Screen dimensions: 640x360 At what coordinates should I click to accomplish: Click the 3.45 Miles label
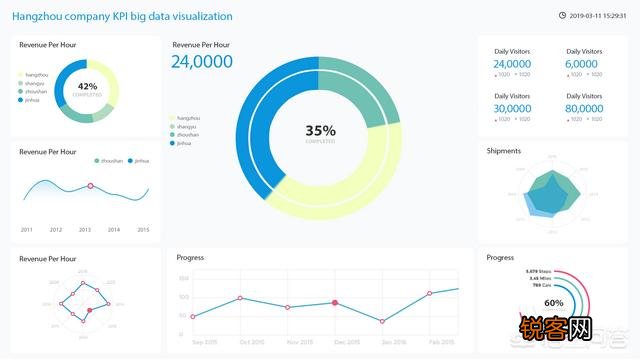point(540,278)
